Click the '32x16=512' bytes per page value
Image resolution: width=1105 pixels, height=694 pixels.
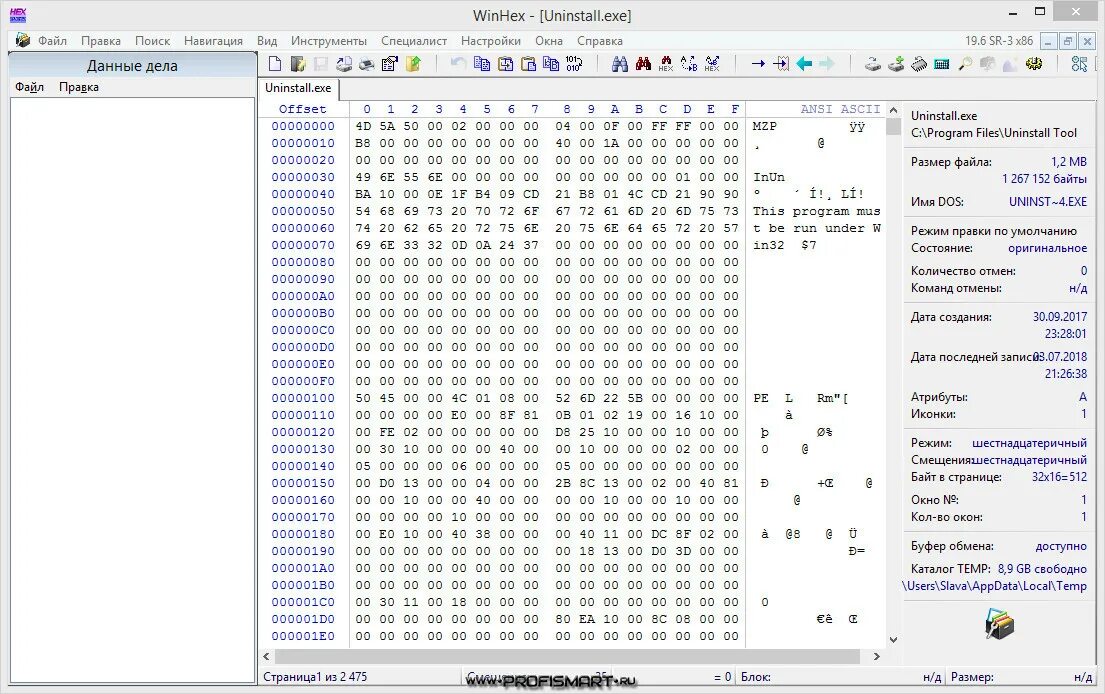pyautogui.click(x=1059, y=477)
